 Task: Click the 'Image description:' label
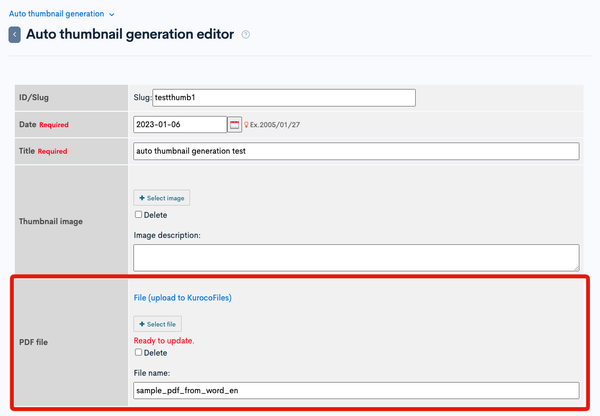[x=167, y=235]
